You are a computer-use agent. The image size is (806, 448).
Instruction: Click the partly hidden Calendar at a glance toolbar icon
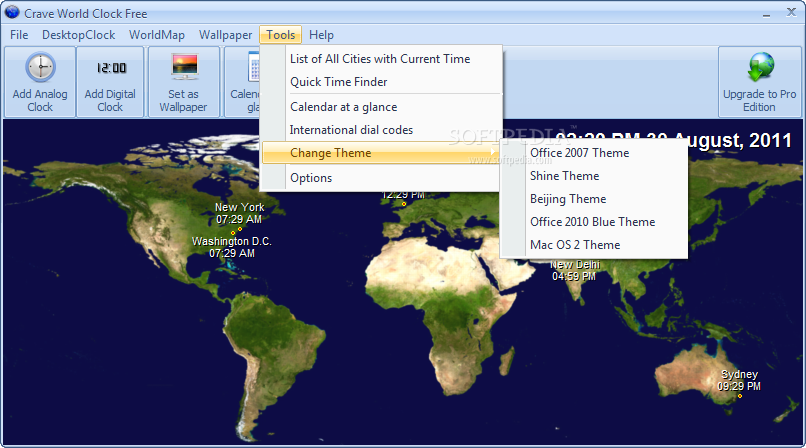pos(253,67)
